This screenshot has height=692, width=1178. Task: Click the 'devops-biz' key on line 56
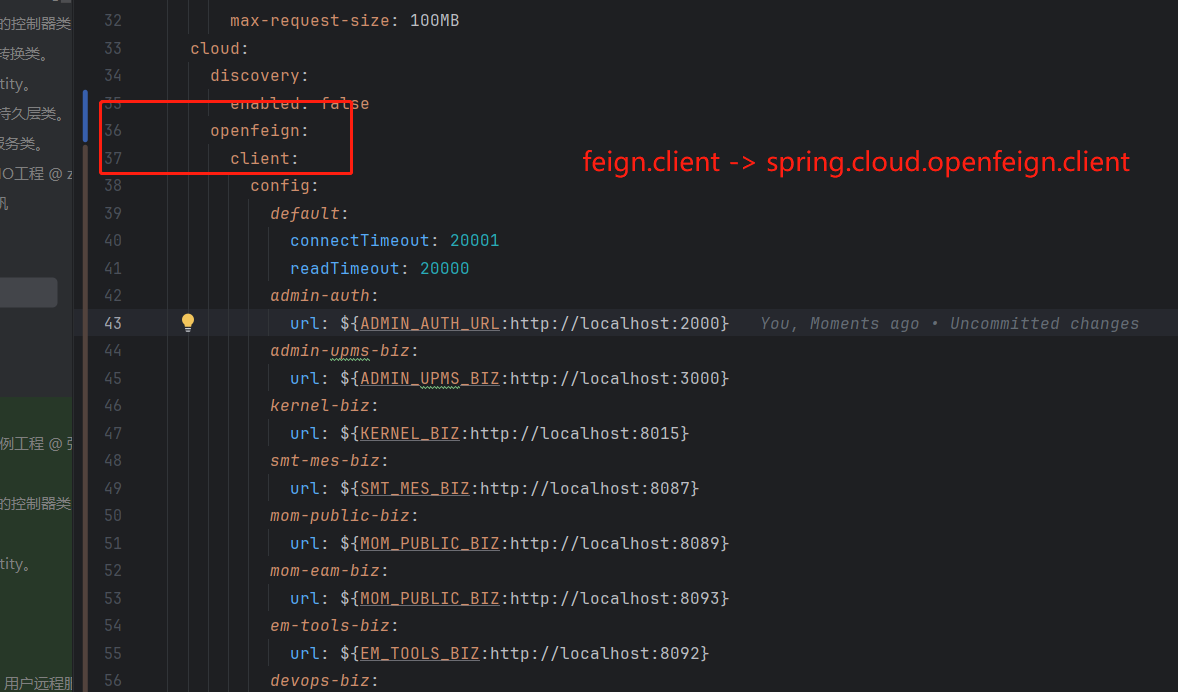[320, 680]
